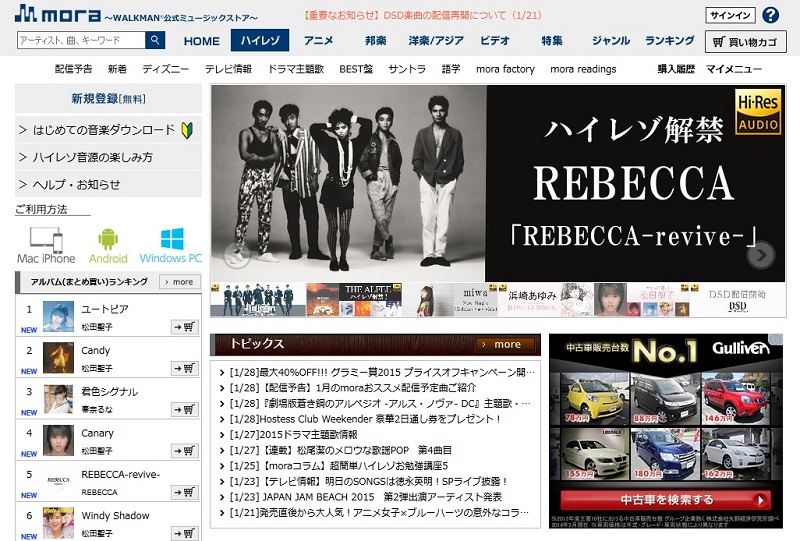The image size is (800, 541).
Task: Switch to the ランキング tab
Action: tap(669, 41)
